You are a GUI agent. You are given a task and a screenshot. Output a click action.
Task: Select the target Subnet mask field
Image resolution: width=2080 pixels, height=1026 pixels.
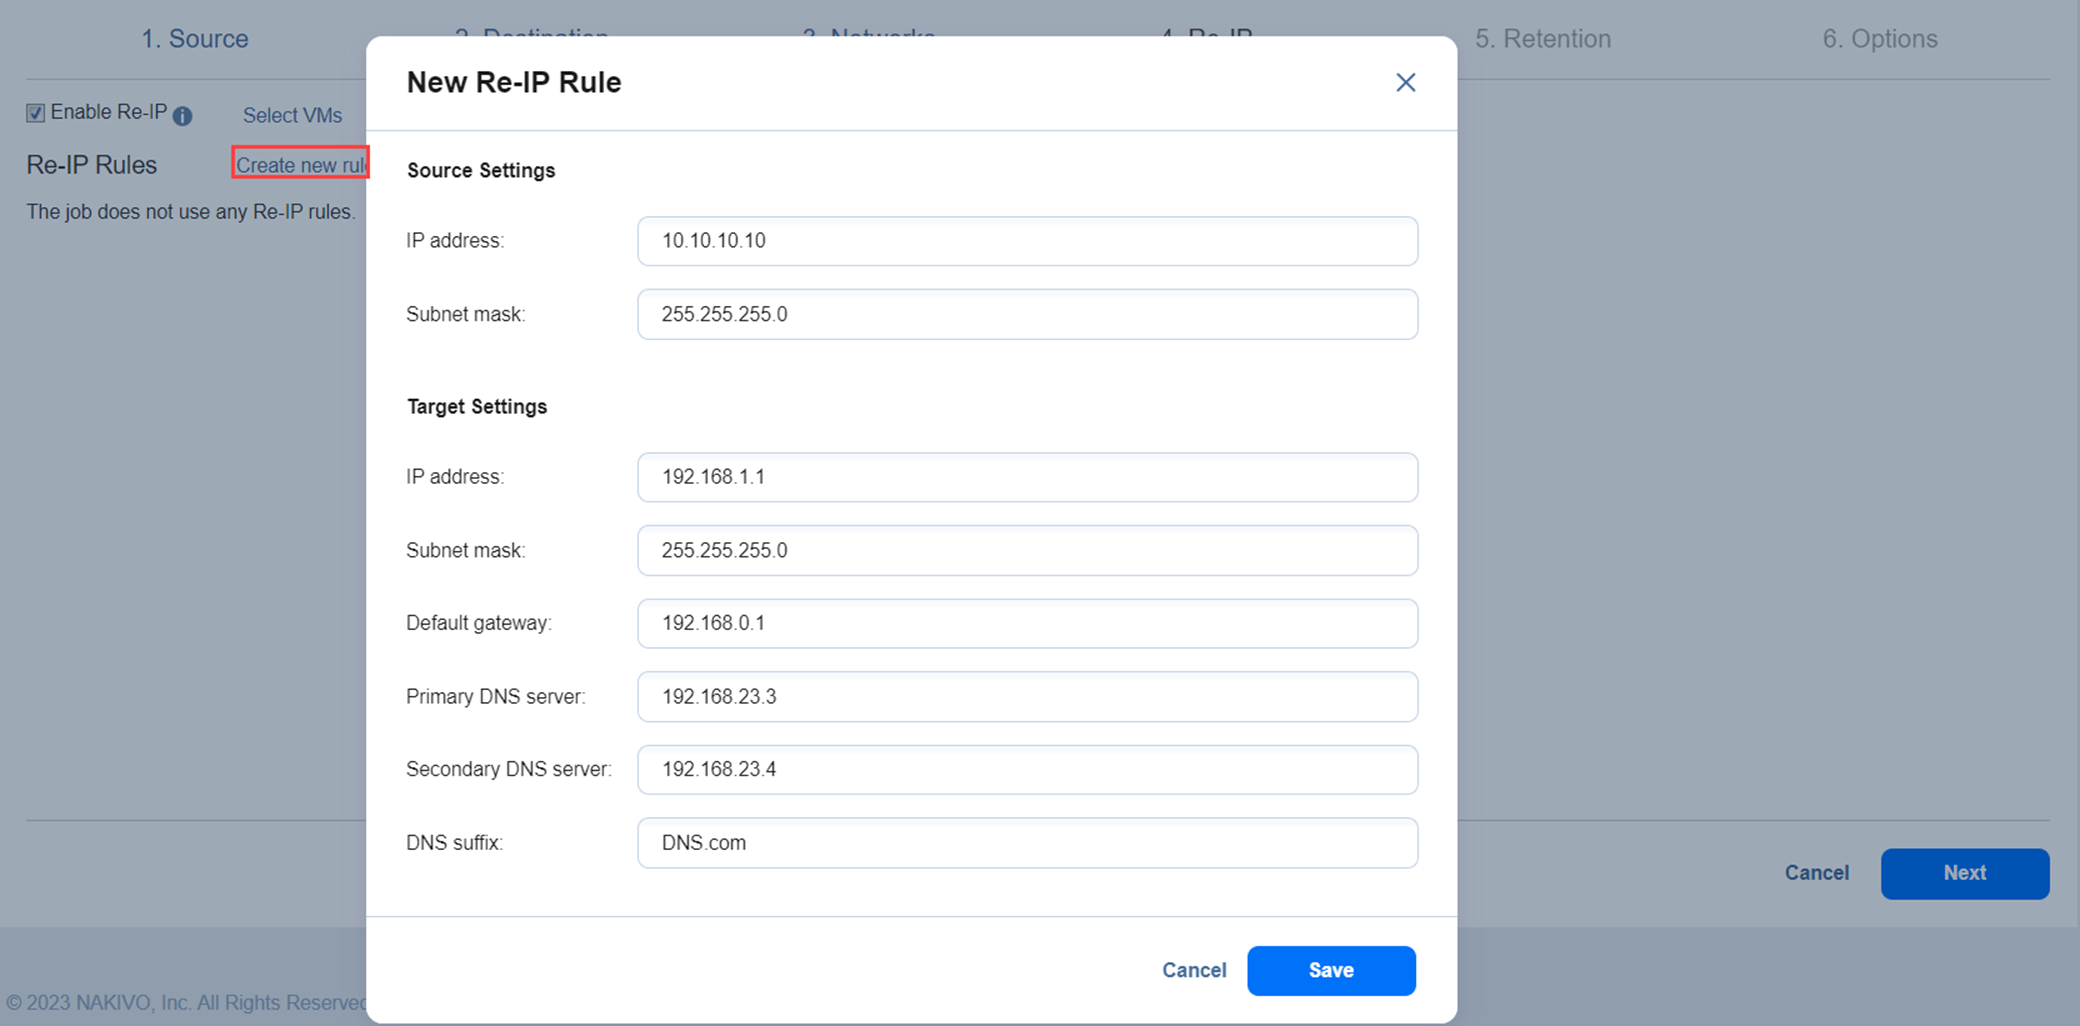[x=1027, y=550]
